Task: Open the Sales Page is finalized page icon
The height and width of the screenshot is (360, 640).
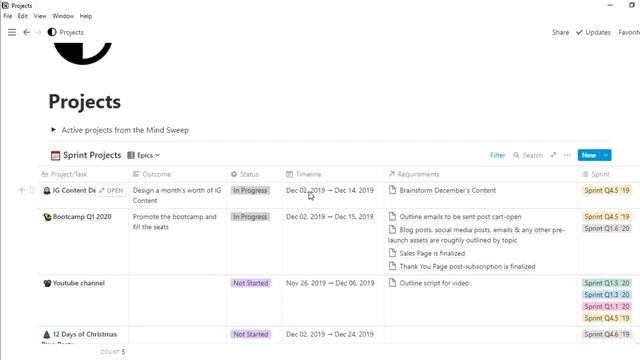Action: coord(392,253)
